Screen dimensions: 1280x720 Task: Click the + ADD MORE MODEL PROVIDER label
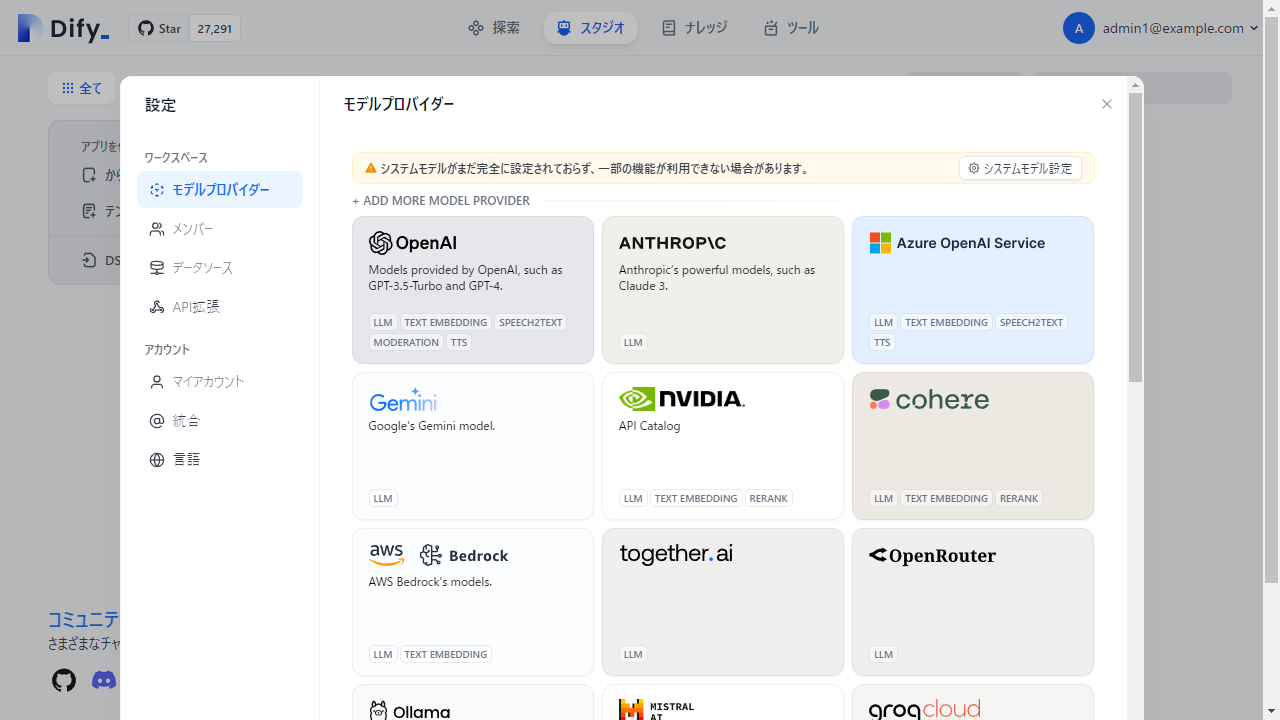tap(441, 201)
